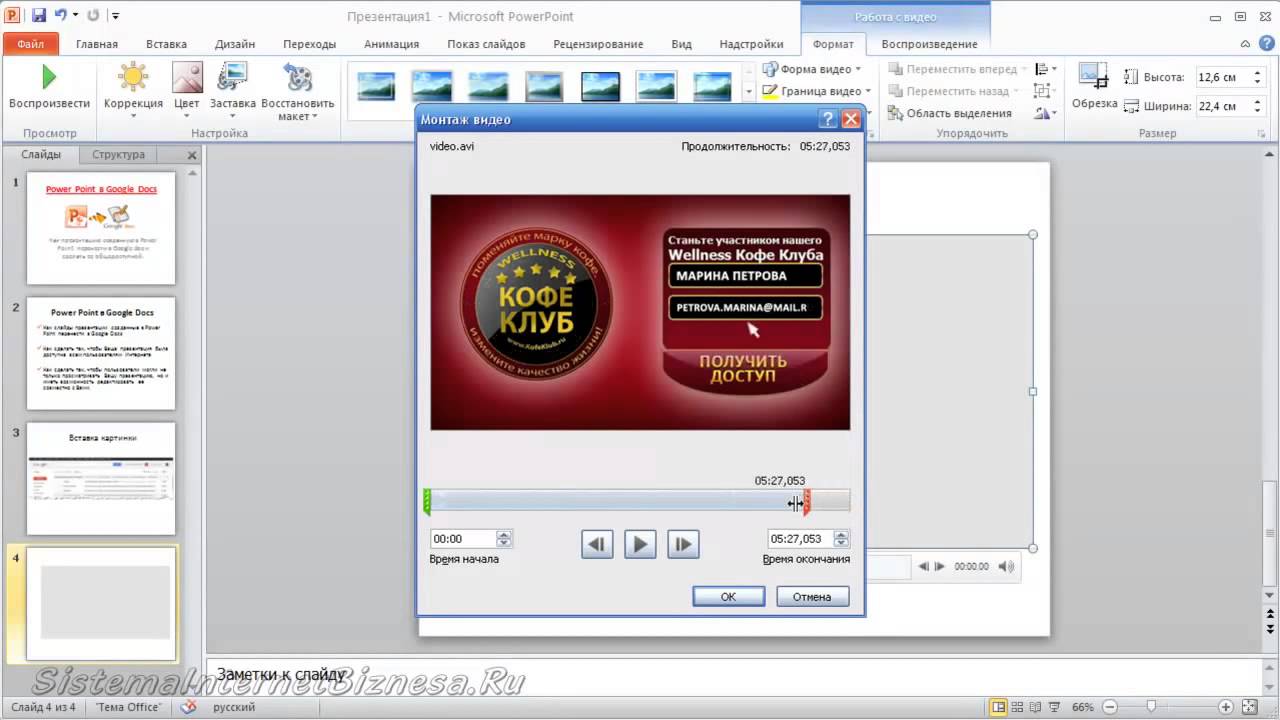Screen dimensions: 1280x720
Task: Click Отмена in Монтаж видео dialog
Action: pos(812,596)
